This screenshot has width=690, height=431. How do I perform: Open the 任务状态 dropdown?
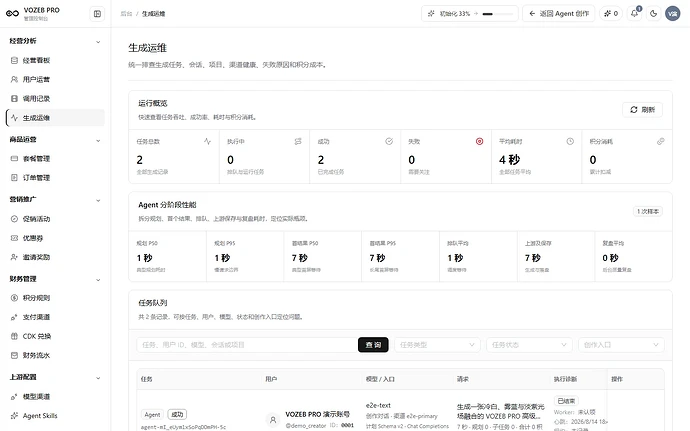pos(529,345)
